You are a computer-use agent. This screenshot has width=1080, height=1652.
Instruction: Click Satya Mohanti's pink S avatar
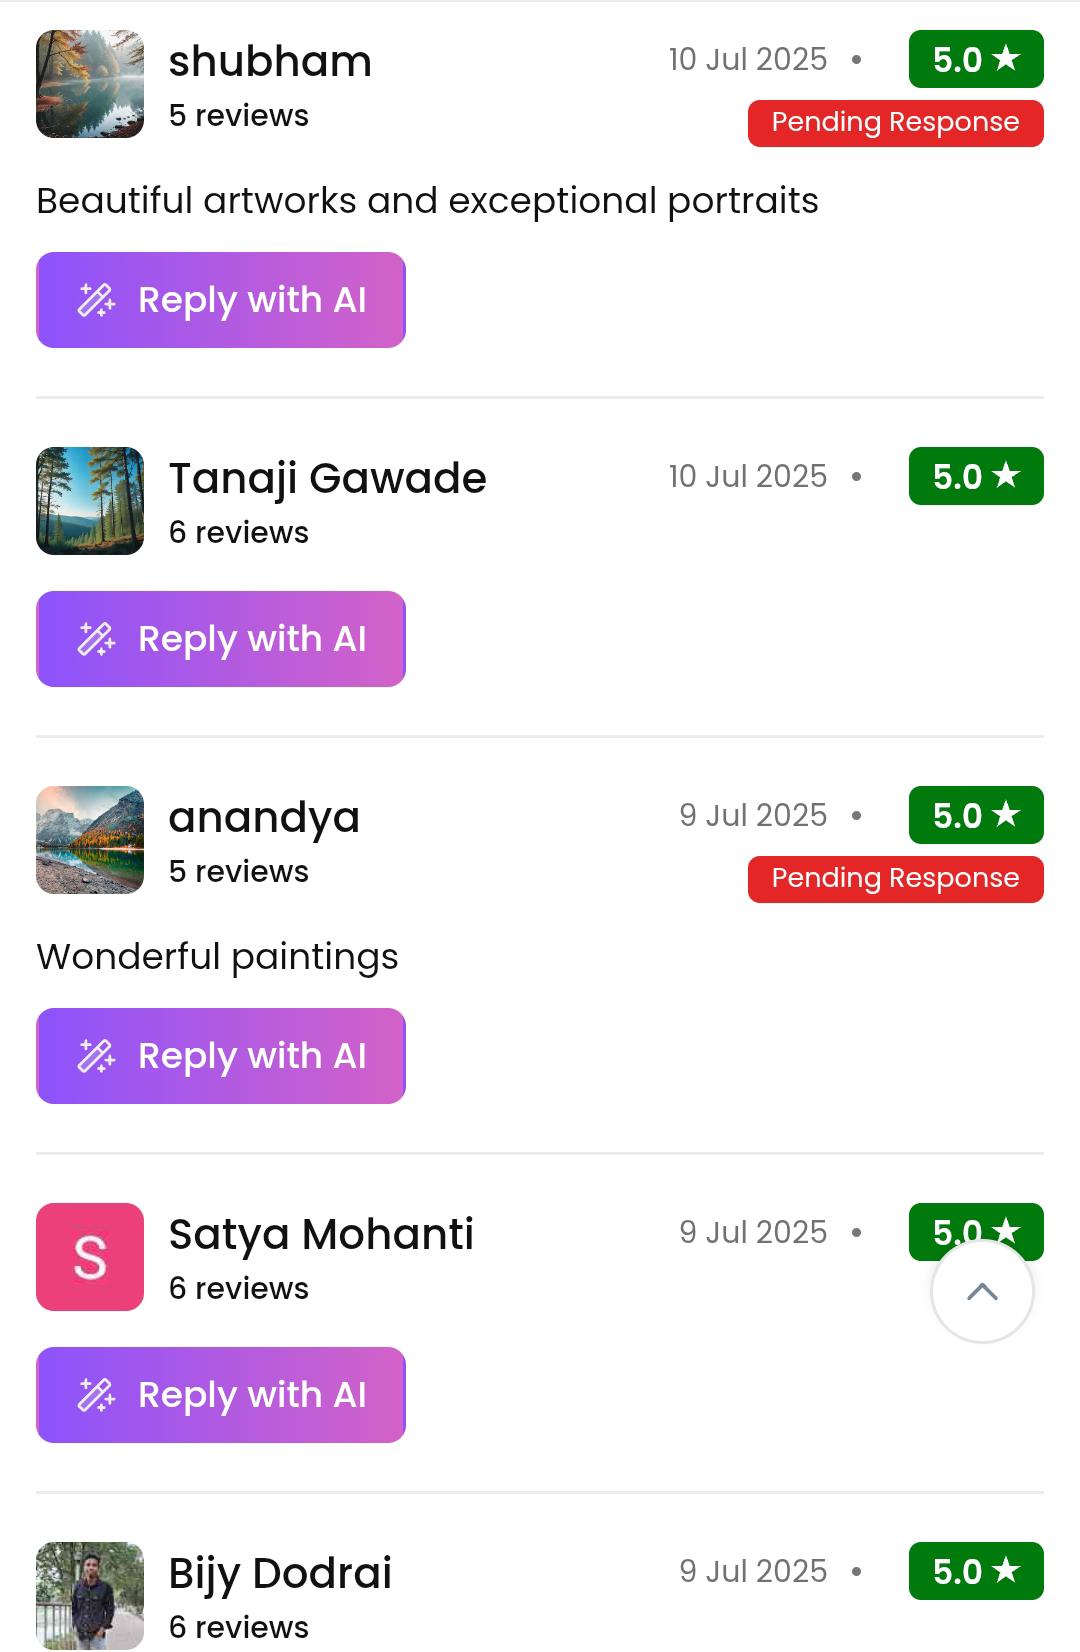click(x=90, y=1257)
